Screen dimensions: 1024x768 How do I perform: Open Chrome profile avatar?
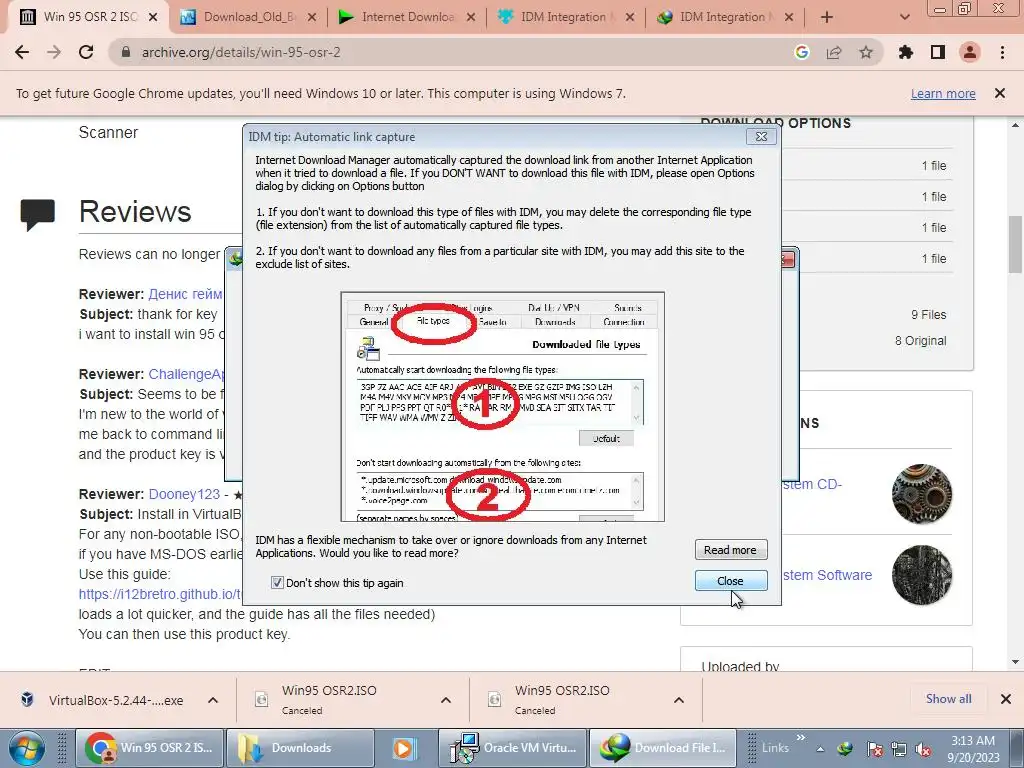pos(970,52)
